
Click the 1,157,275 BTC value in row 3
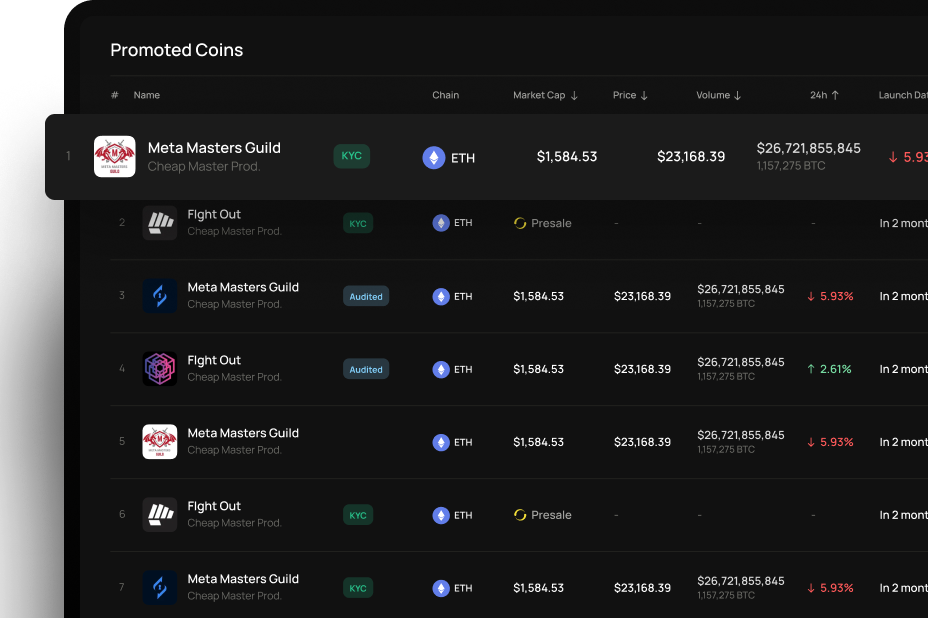click(726, 304)
